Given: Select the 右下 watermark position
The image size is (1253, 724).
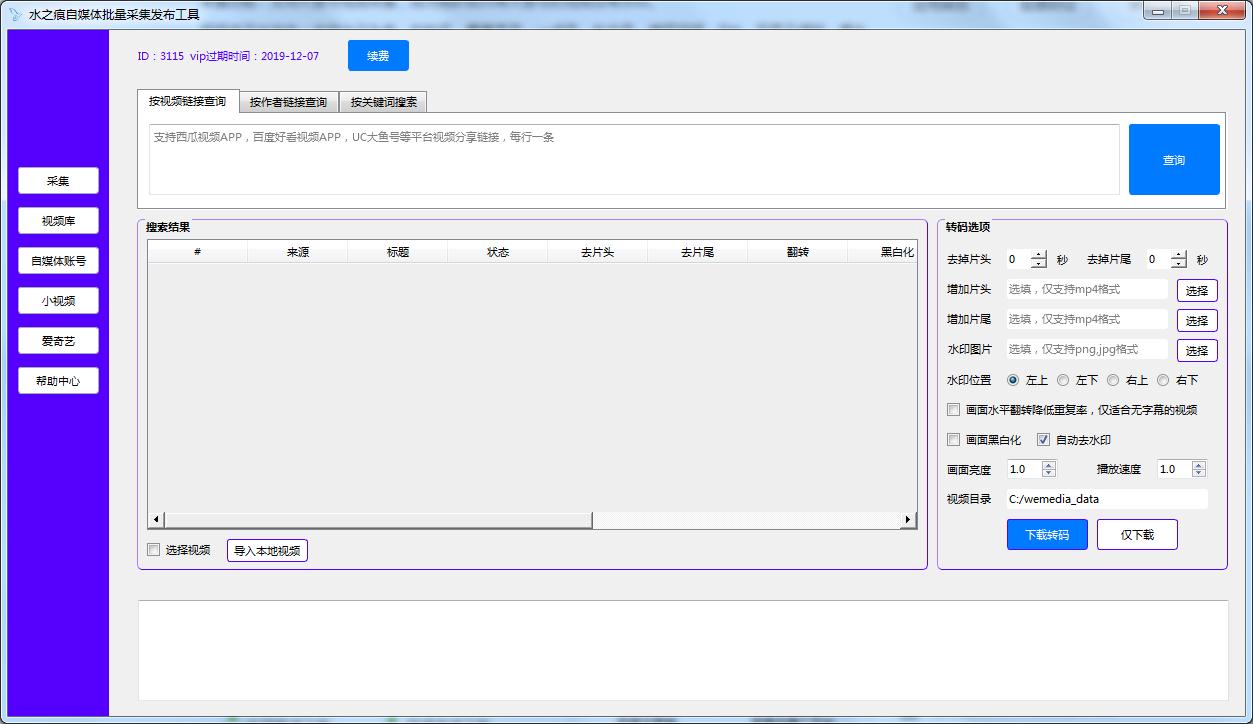Looking at the screenshot, I should pyautogui.click(x=1163, y=380).
